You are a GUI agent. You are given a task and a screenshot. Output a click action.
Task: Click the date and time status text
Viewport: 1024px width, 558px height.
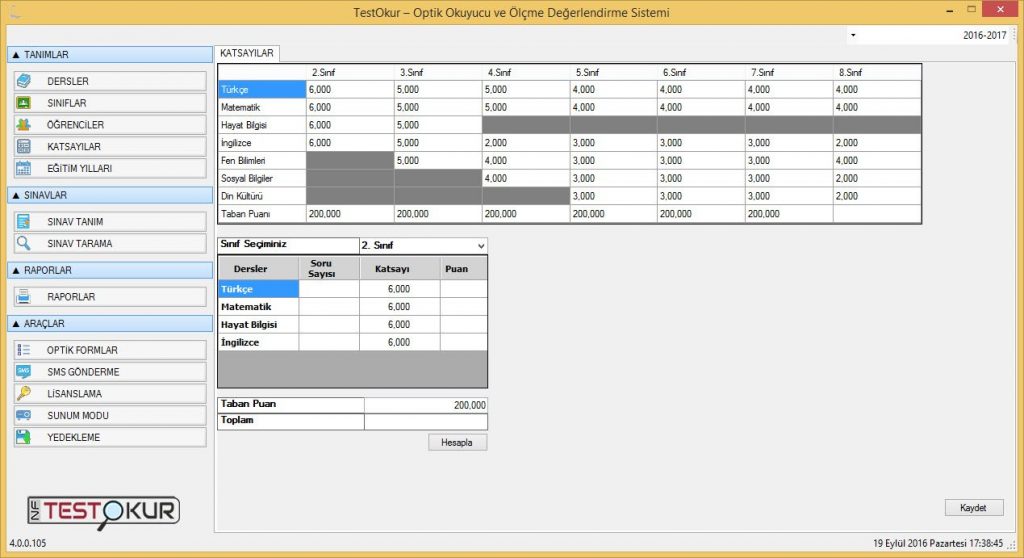point(938,543)
